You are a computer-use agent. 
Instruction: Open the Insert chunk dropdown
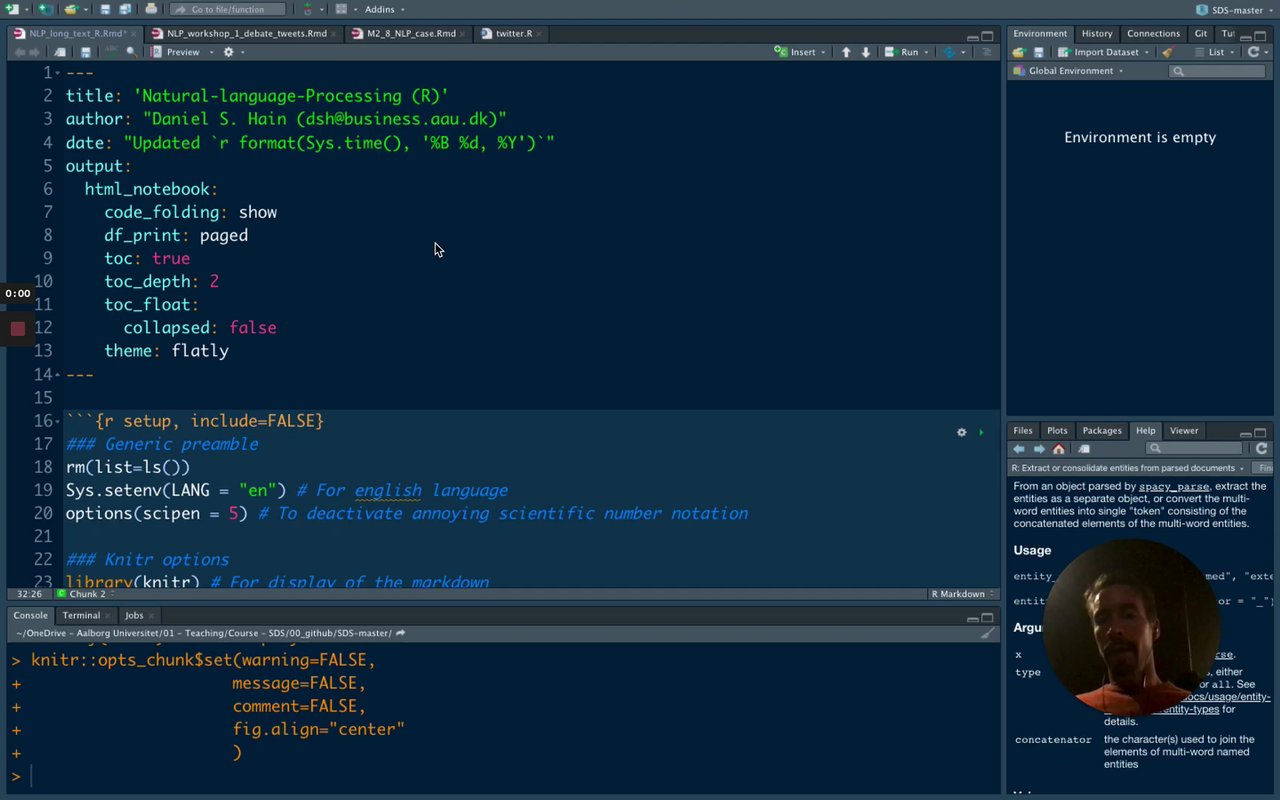(800, 52)
